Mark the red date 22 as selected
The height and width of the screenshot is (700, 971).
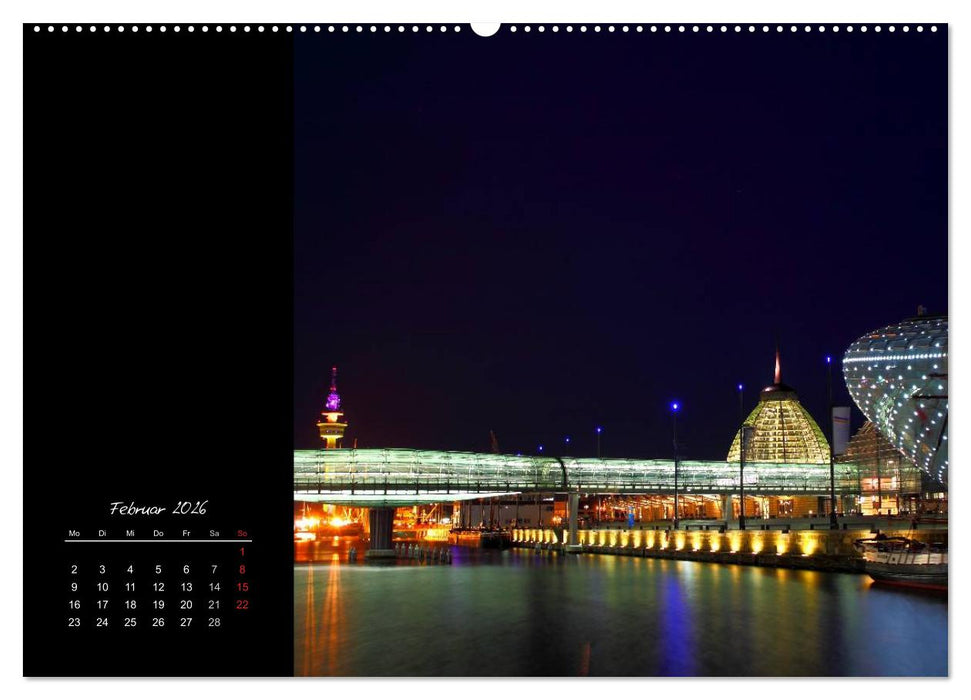coord(243,604)
